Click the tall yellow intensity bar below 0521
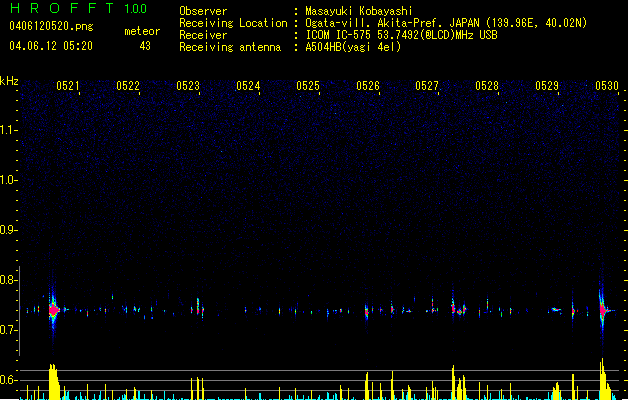629x400 pixels. 54,382
